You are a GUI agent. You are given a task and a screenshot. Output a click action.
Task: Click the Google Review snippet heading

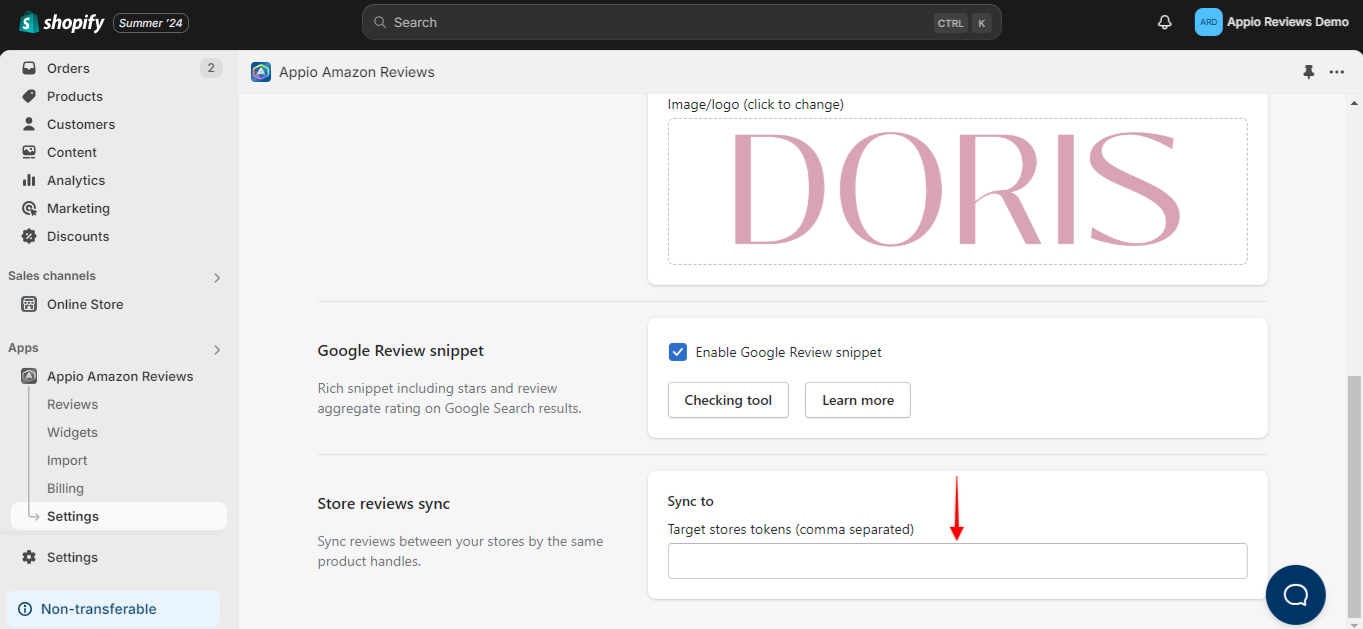pos(401,351)
